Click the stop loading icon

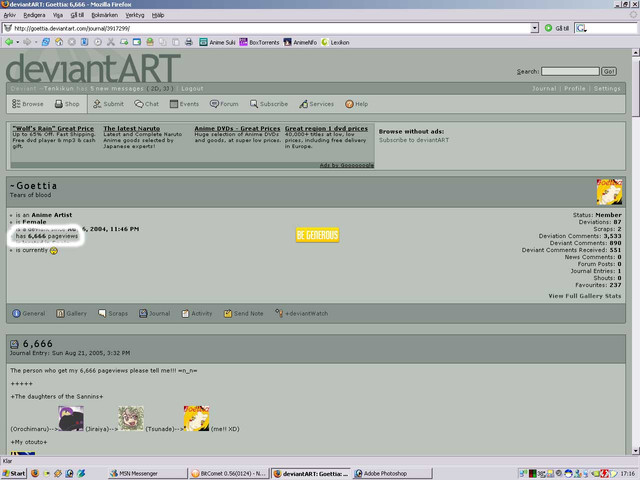(x=72, y=42)
